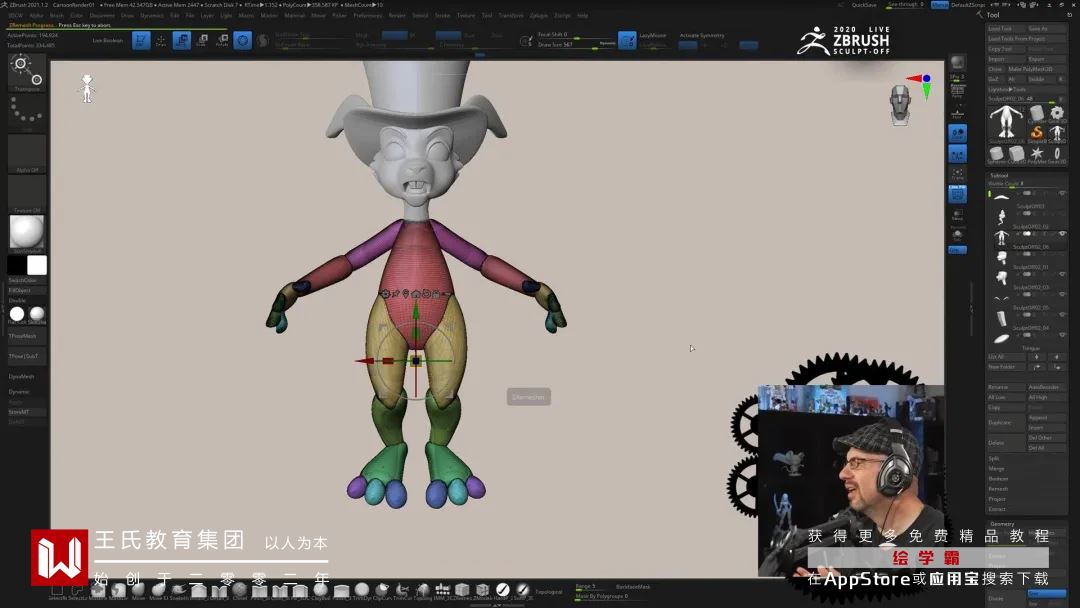
Task: Toggle the Live Boolean button
Action: (107, 41)
